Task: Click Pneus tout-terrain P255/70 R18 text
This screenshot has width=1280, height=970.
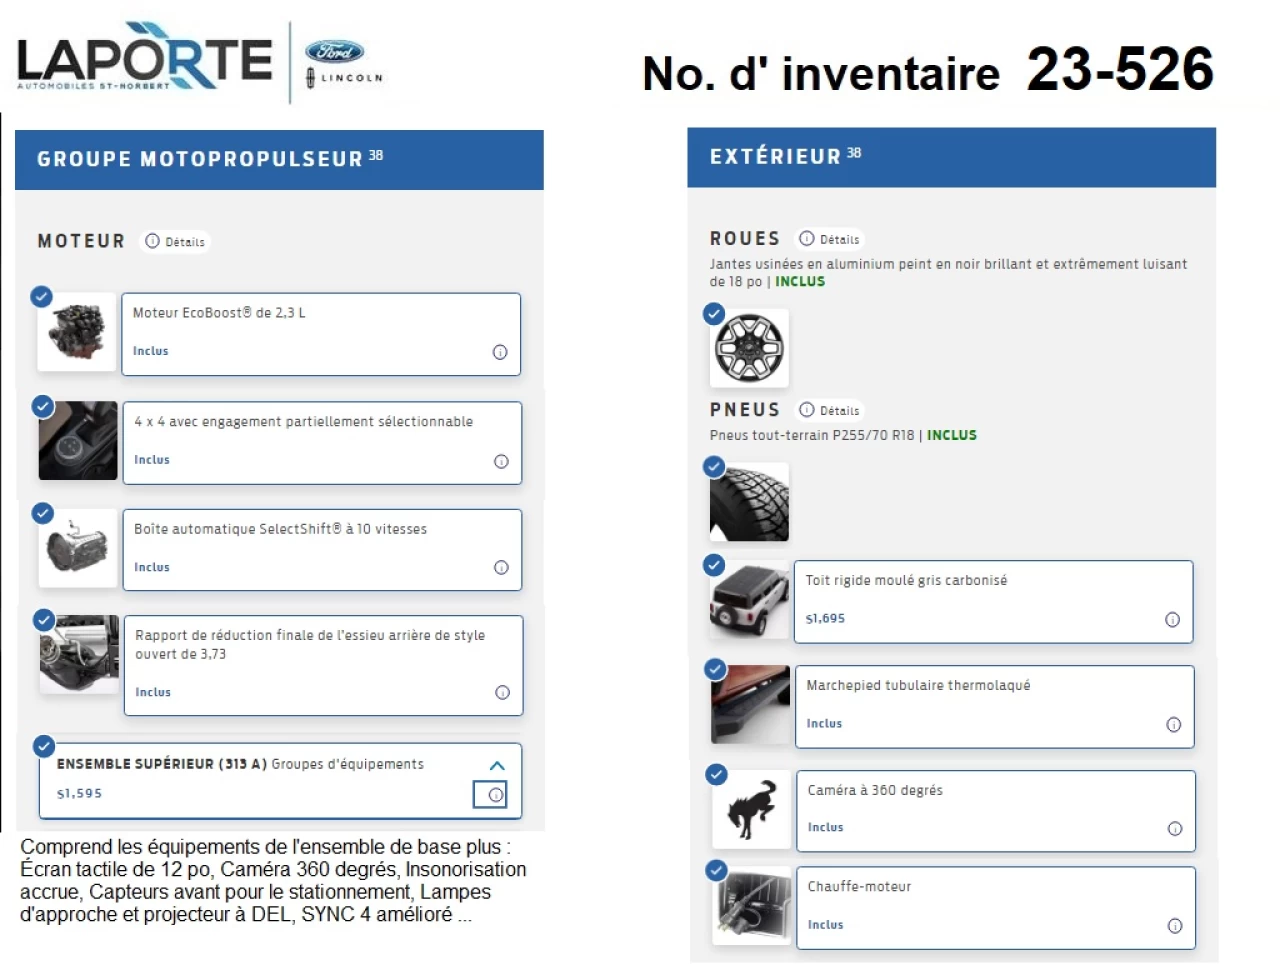Action: (812, 436)
